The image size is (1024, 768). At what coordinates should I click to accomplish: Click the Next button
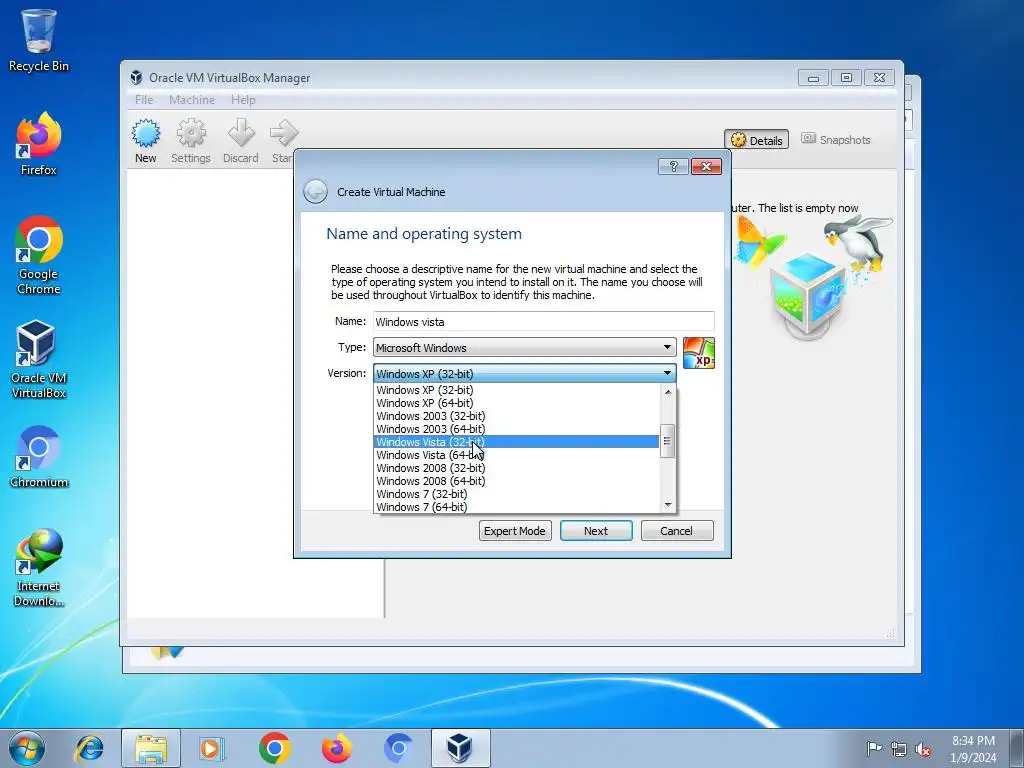tap(596, 531)
